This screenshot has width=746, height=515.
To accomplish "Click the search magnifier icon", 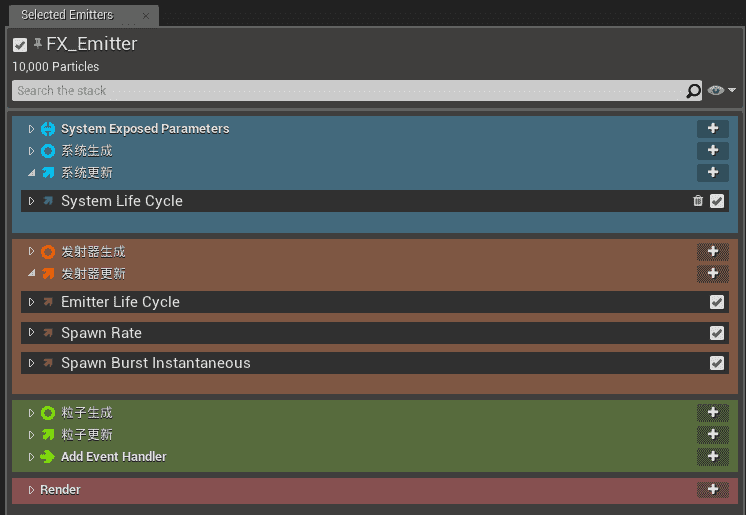I will (694, 91).
